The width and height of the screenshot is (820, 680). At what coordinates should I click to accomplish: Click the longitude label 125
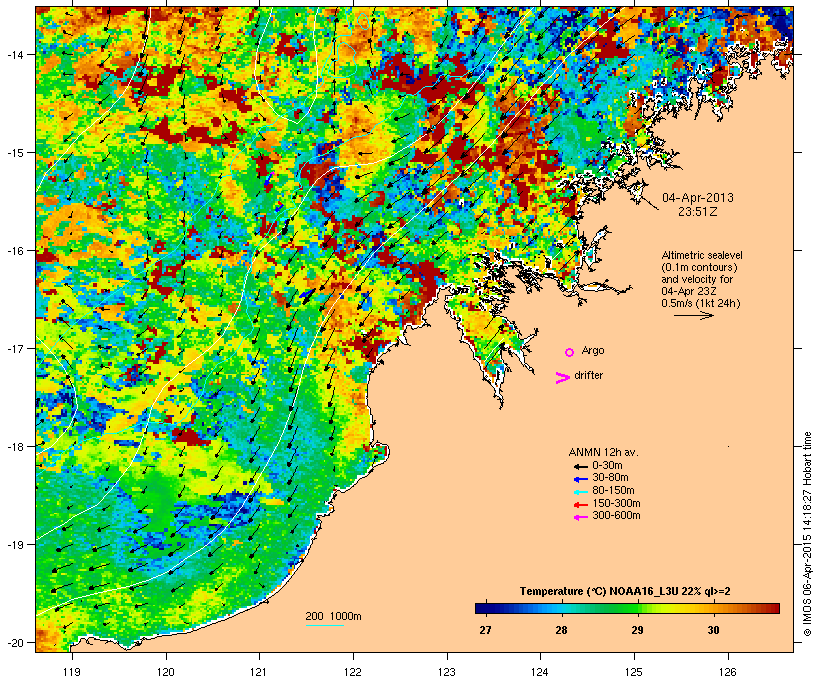(634, 672)
